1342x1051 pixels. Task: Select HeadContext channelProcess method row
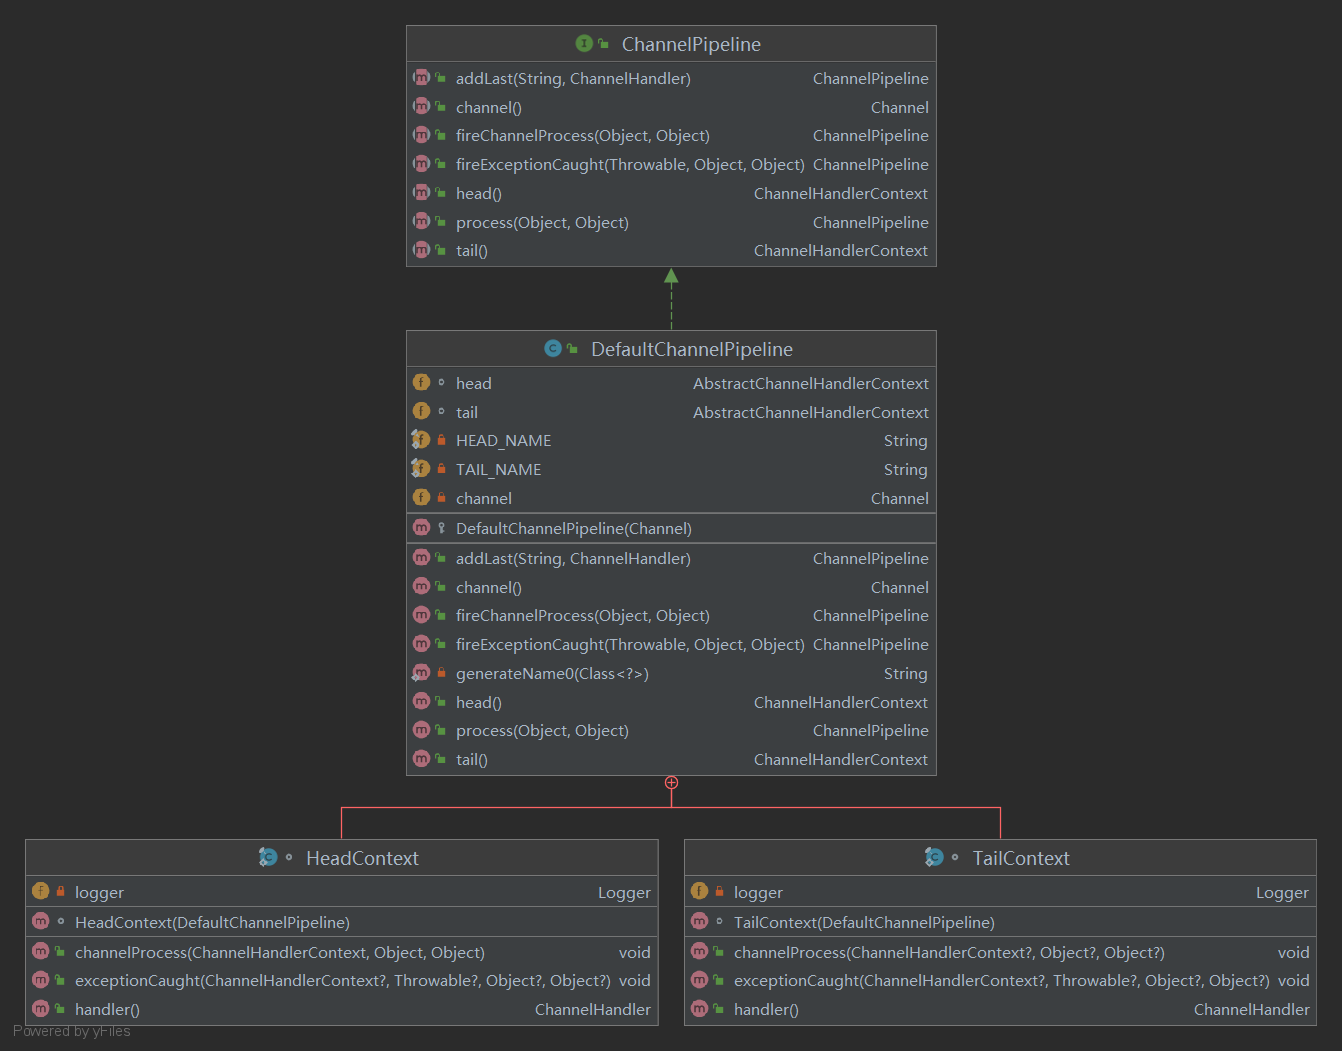click(279, 952)
